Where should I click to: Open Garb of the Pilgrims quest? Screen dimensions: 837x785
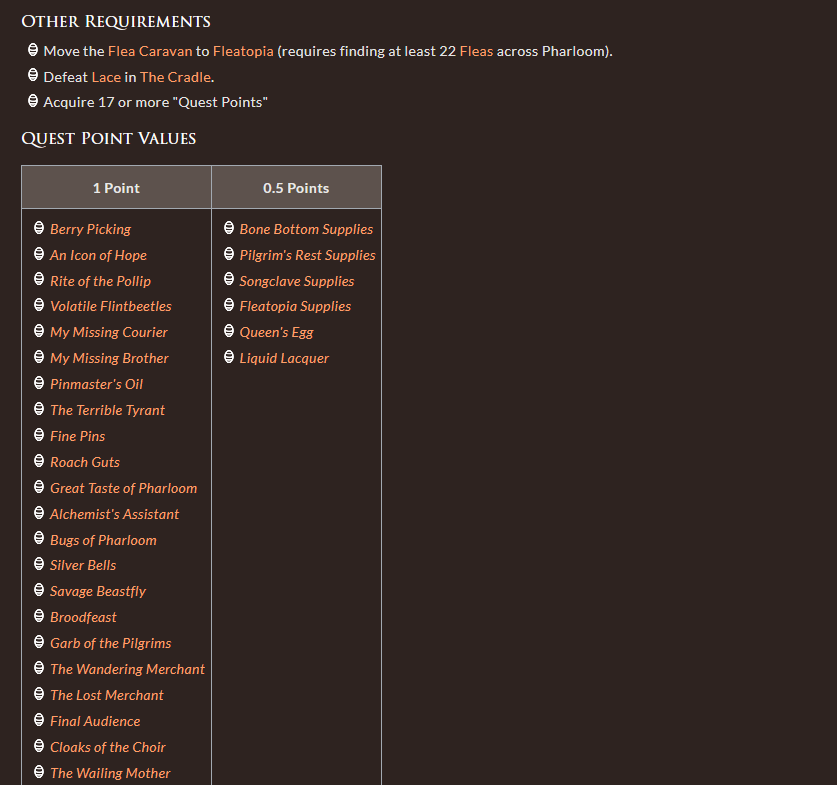(x=110, y=643)
